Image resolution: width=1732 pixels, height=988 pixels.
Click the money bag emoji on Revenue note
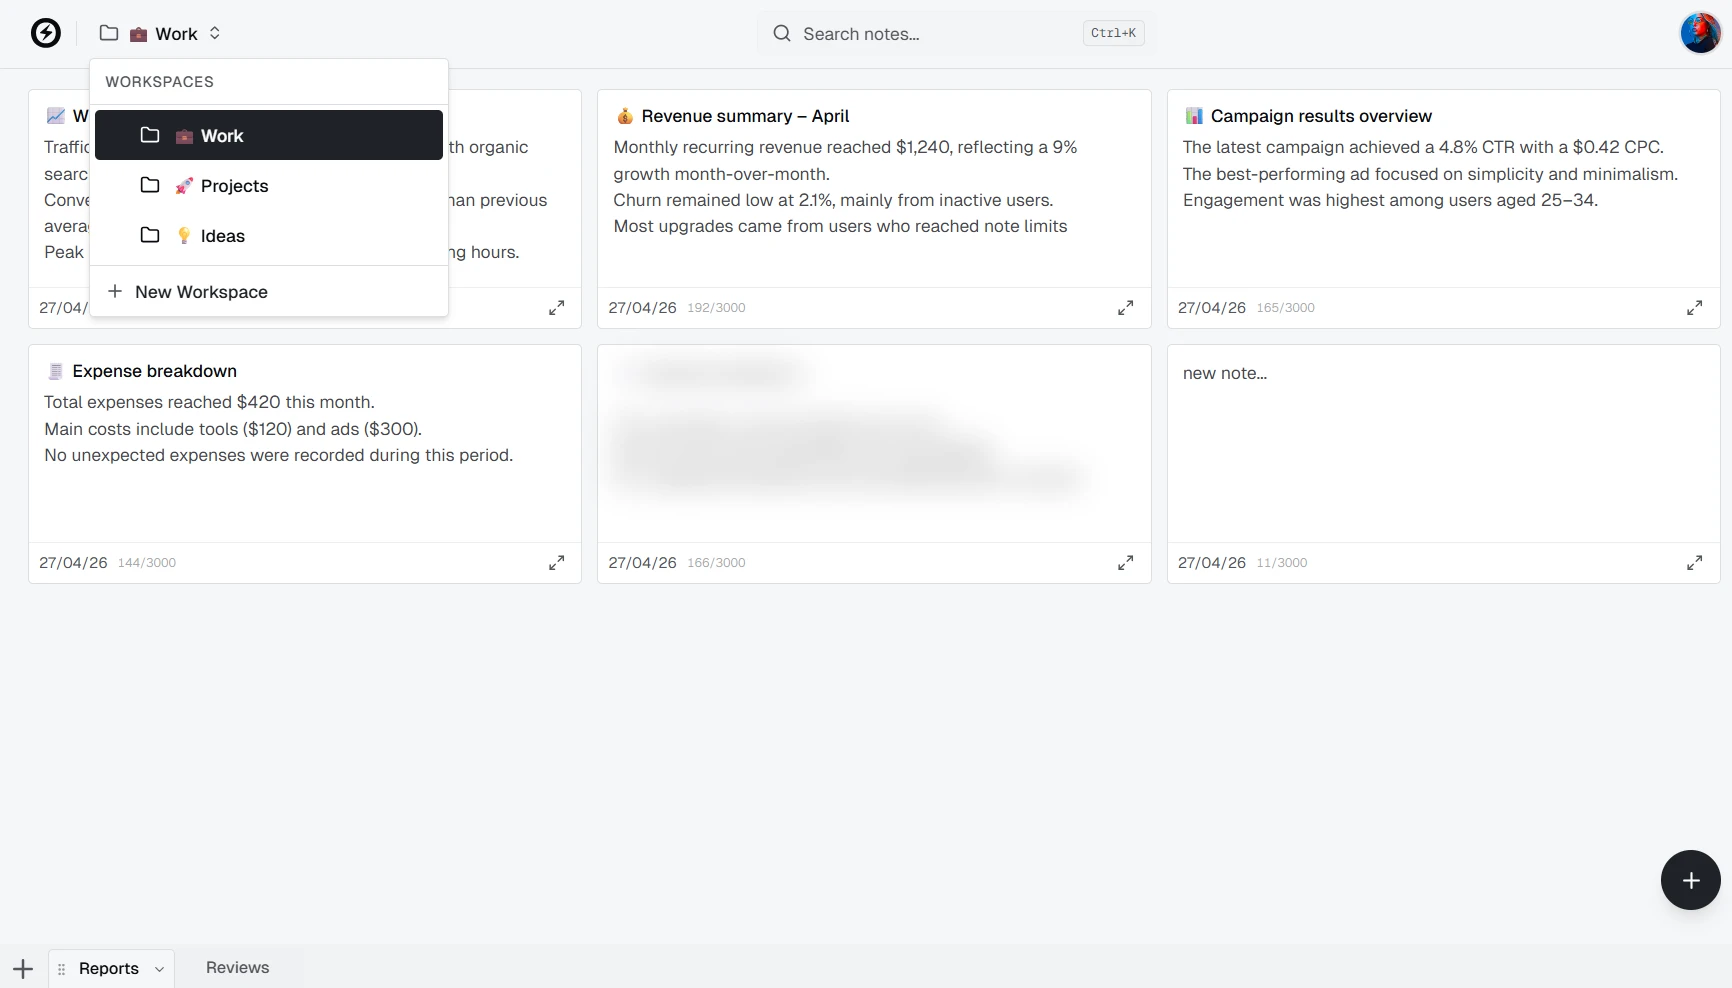tap(625, 116)
